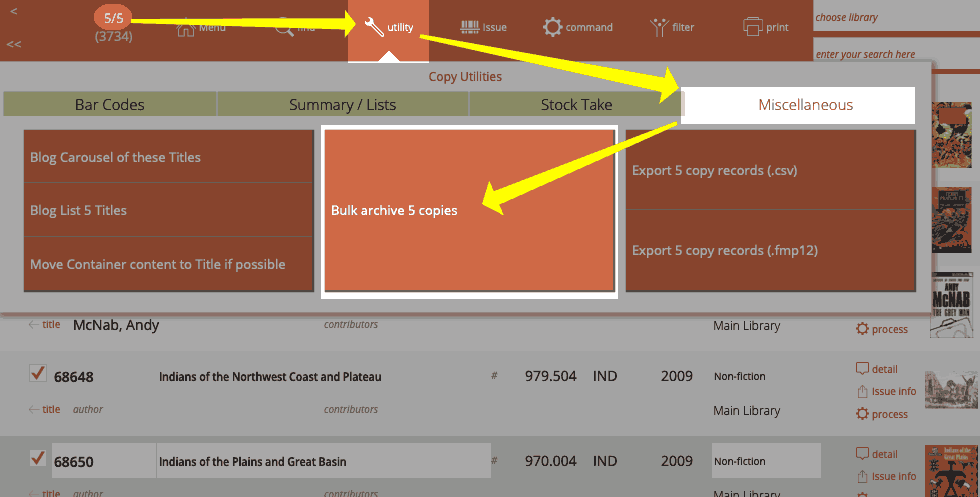This screenshot has height=497, width=980.
Task: Click Blog Carousel of these Titles
Action: (x=169, y=157)
